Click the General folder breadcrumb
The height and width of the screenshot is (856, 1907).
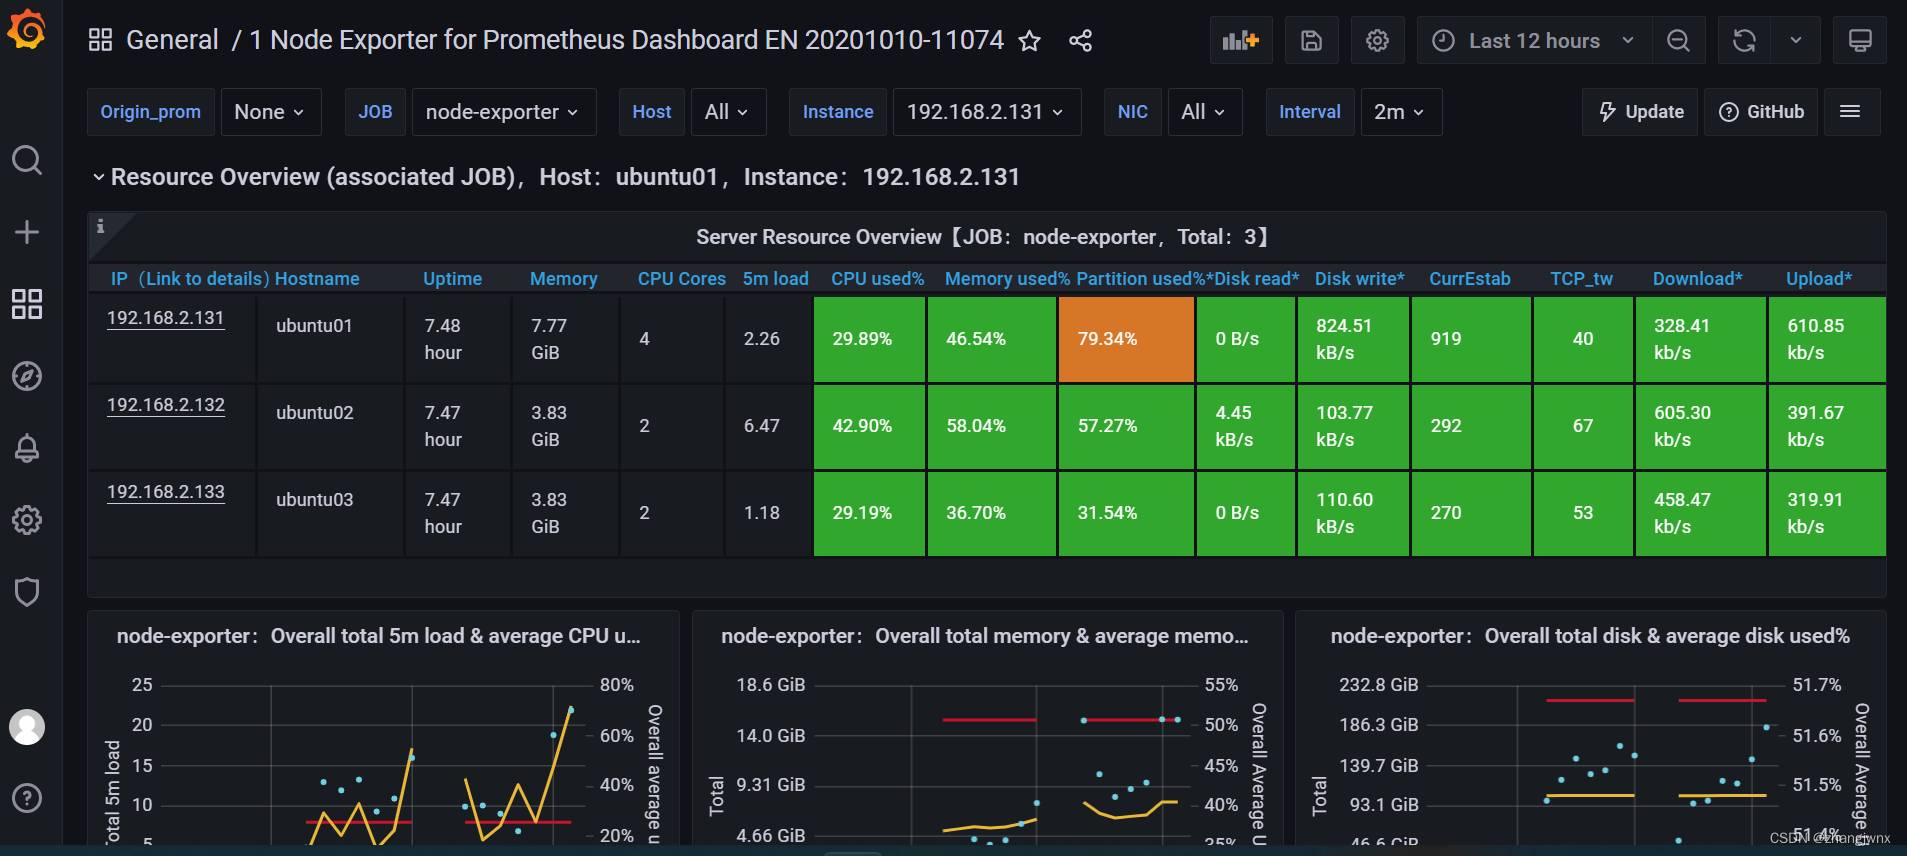172,40
